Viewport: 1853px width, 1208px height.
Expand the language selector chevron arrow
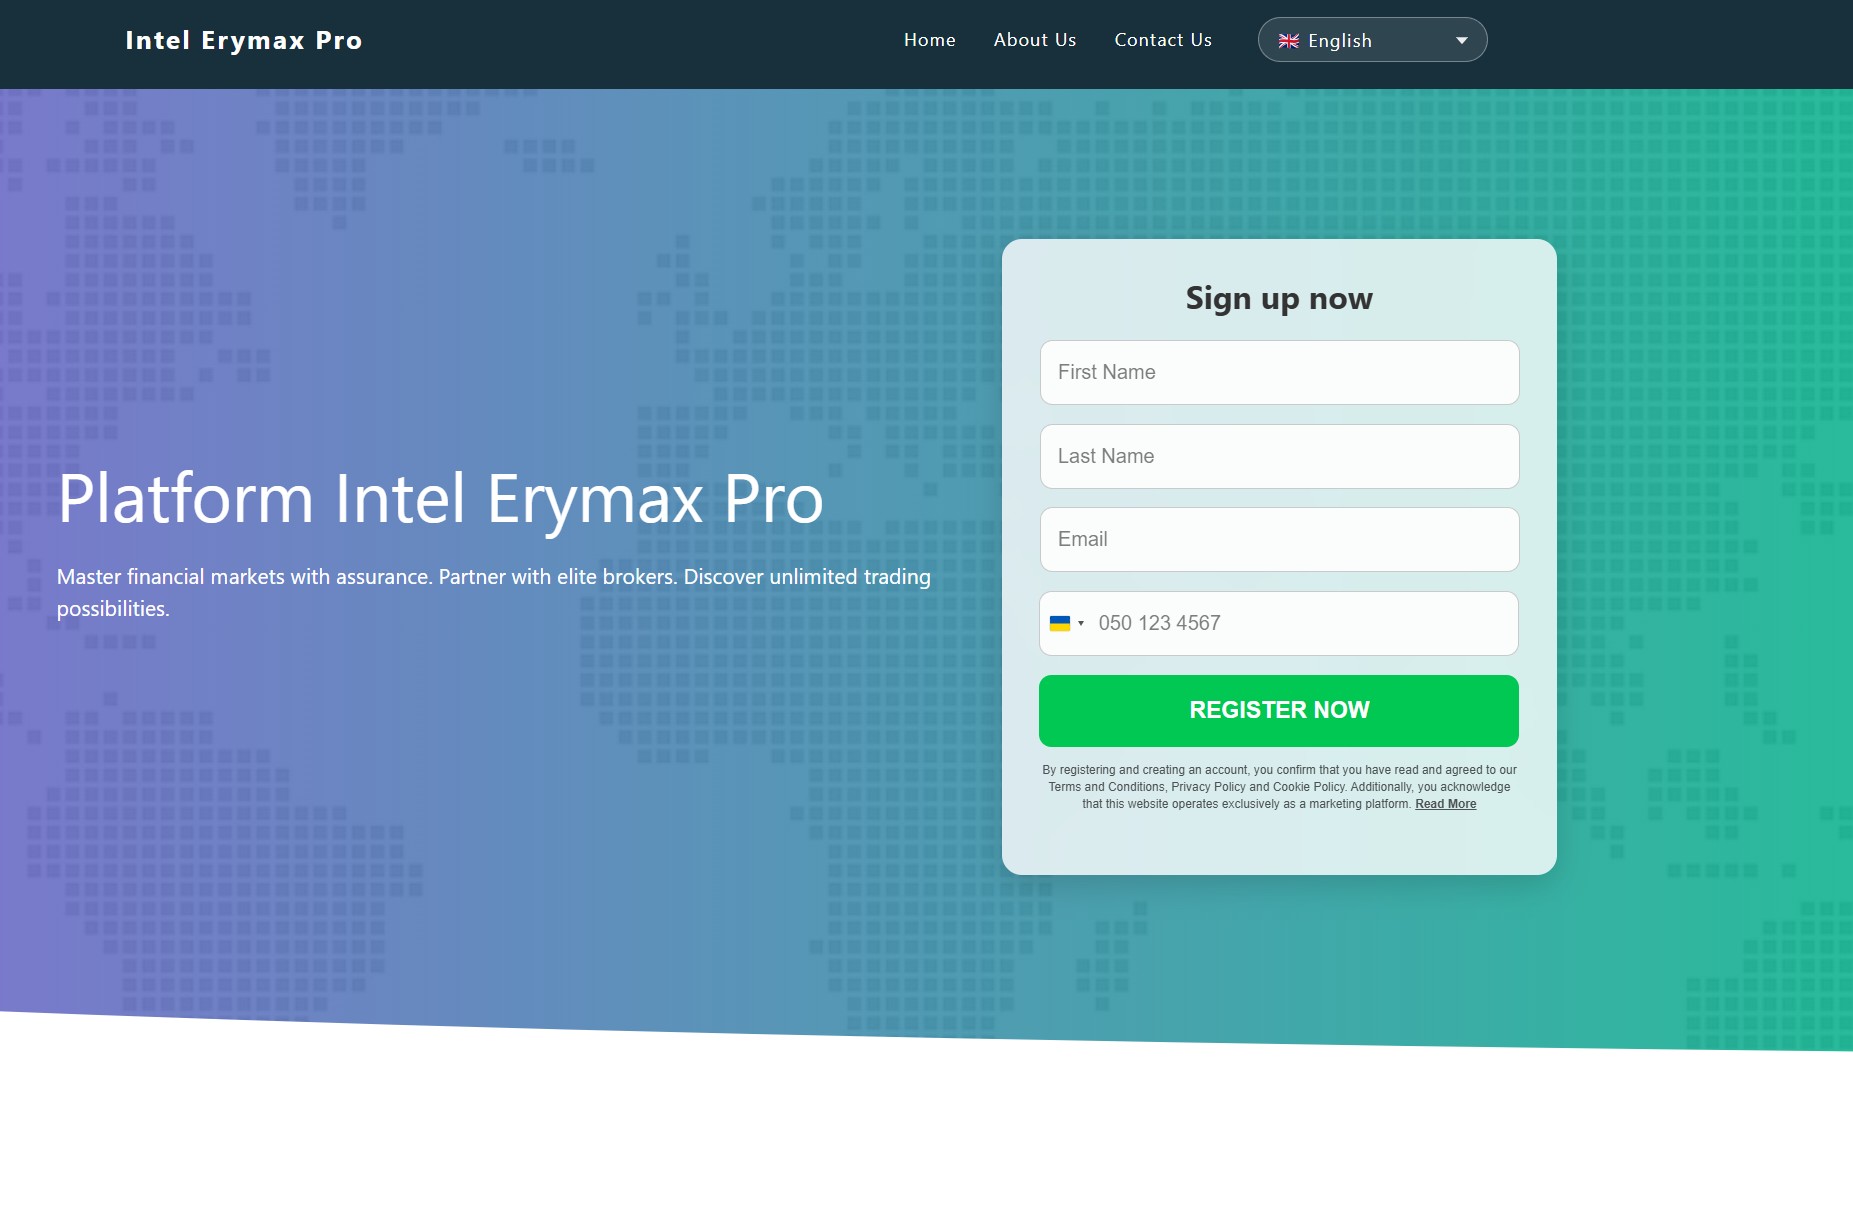[1462, 40]
